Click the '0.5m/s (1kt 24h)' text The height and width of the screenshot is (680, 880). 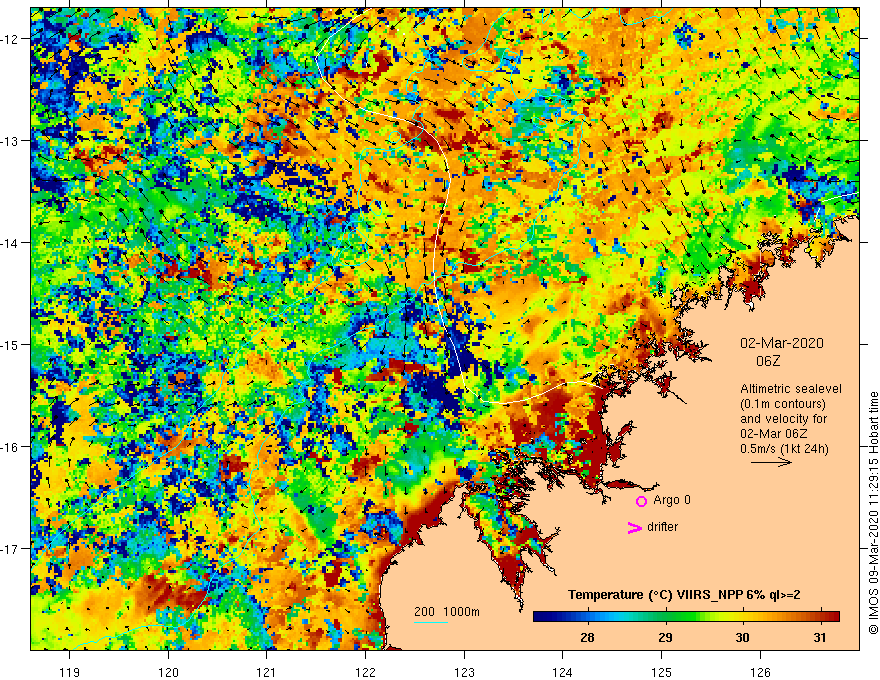point(784,449)
